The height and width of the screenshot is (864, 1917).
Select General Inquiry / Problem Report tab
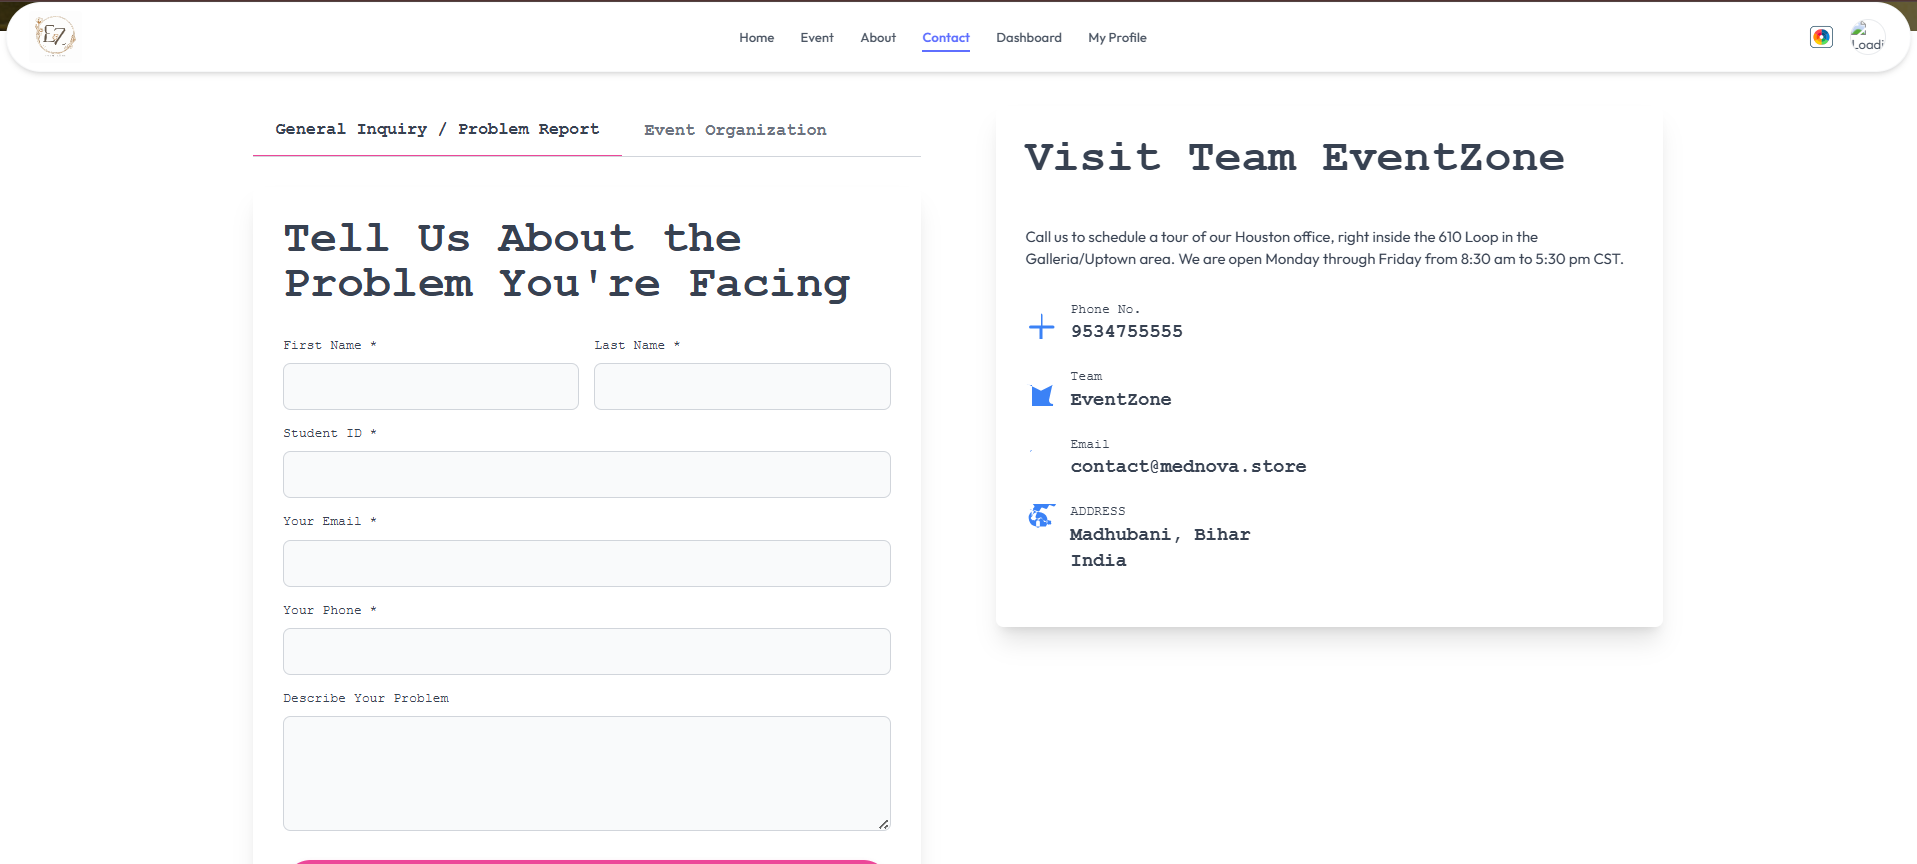point(437,129)
